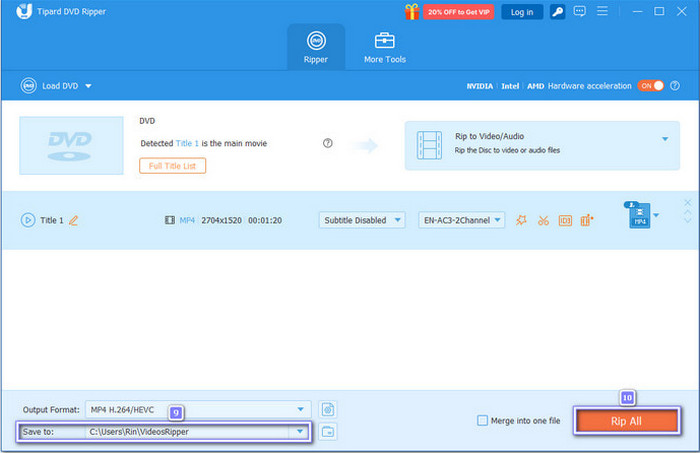
Task: Open hardware acceleration help icon
Action: tap(675, 86)
